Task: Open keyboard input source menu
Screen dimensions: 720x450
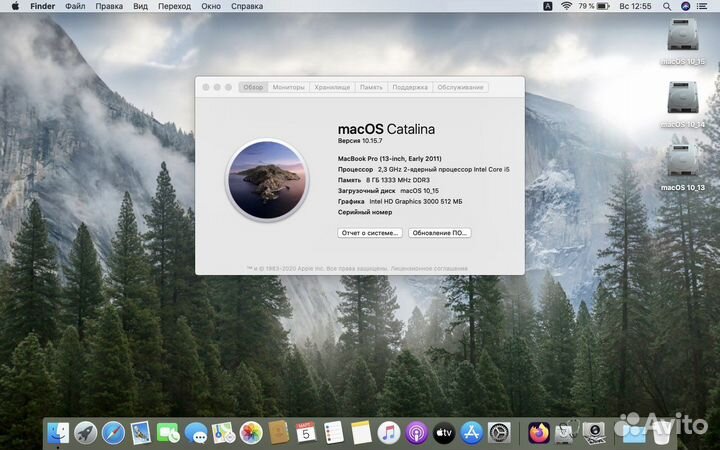Action: [548, 6]
